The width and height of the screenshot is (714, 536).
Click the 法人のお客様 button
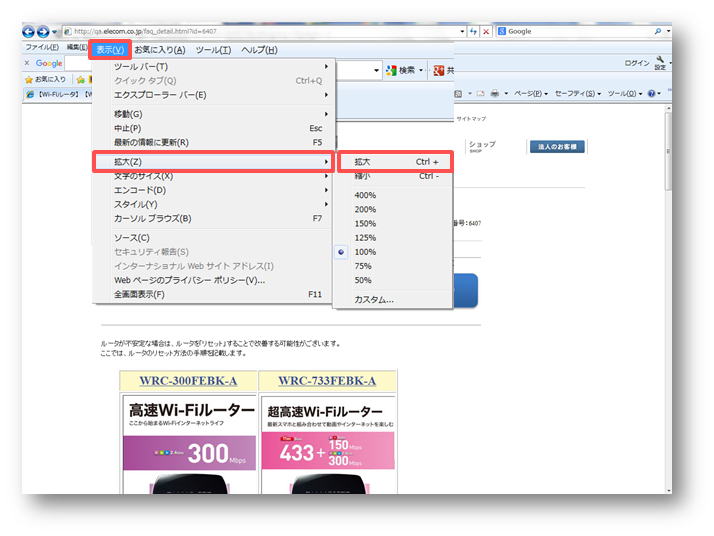coord(557,147)
